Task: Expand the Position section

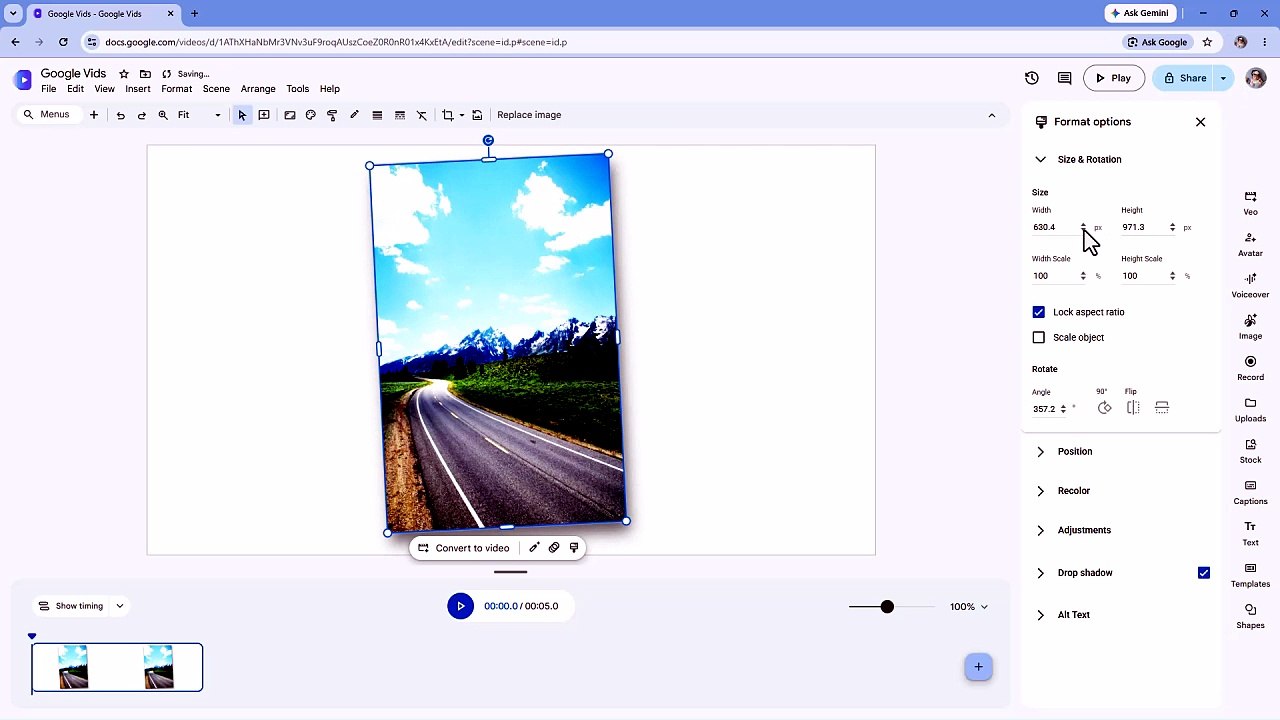Action: coord(1040,452)
